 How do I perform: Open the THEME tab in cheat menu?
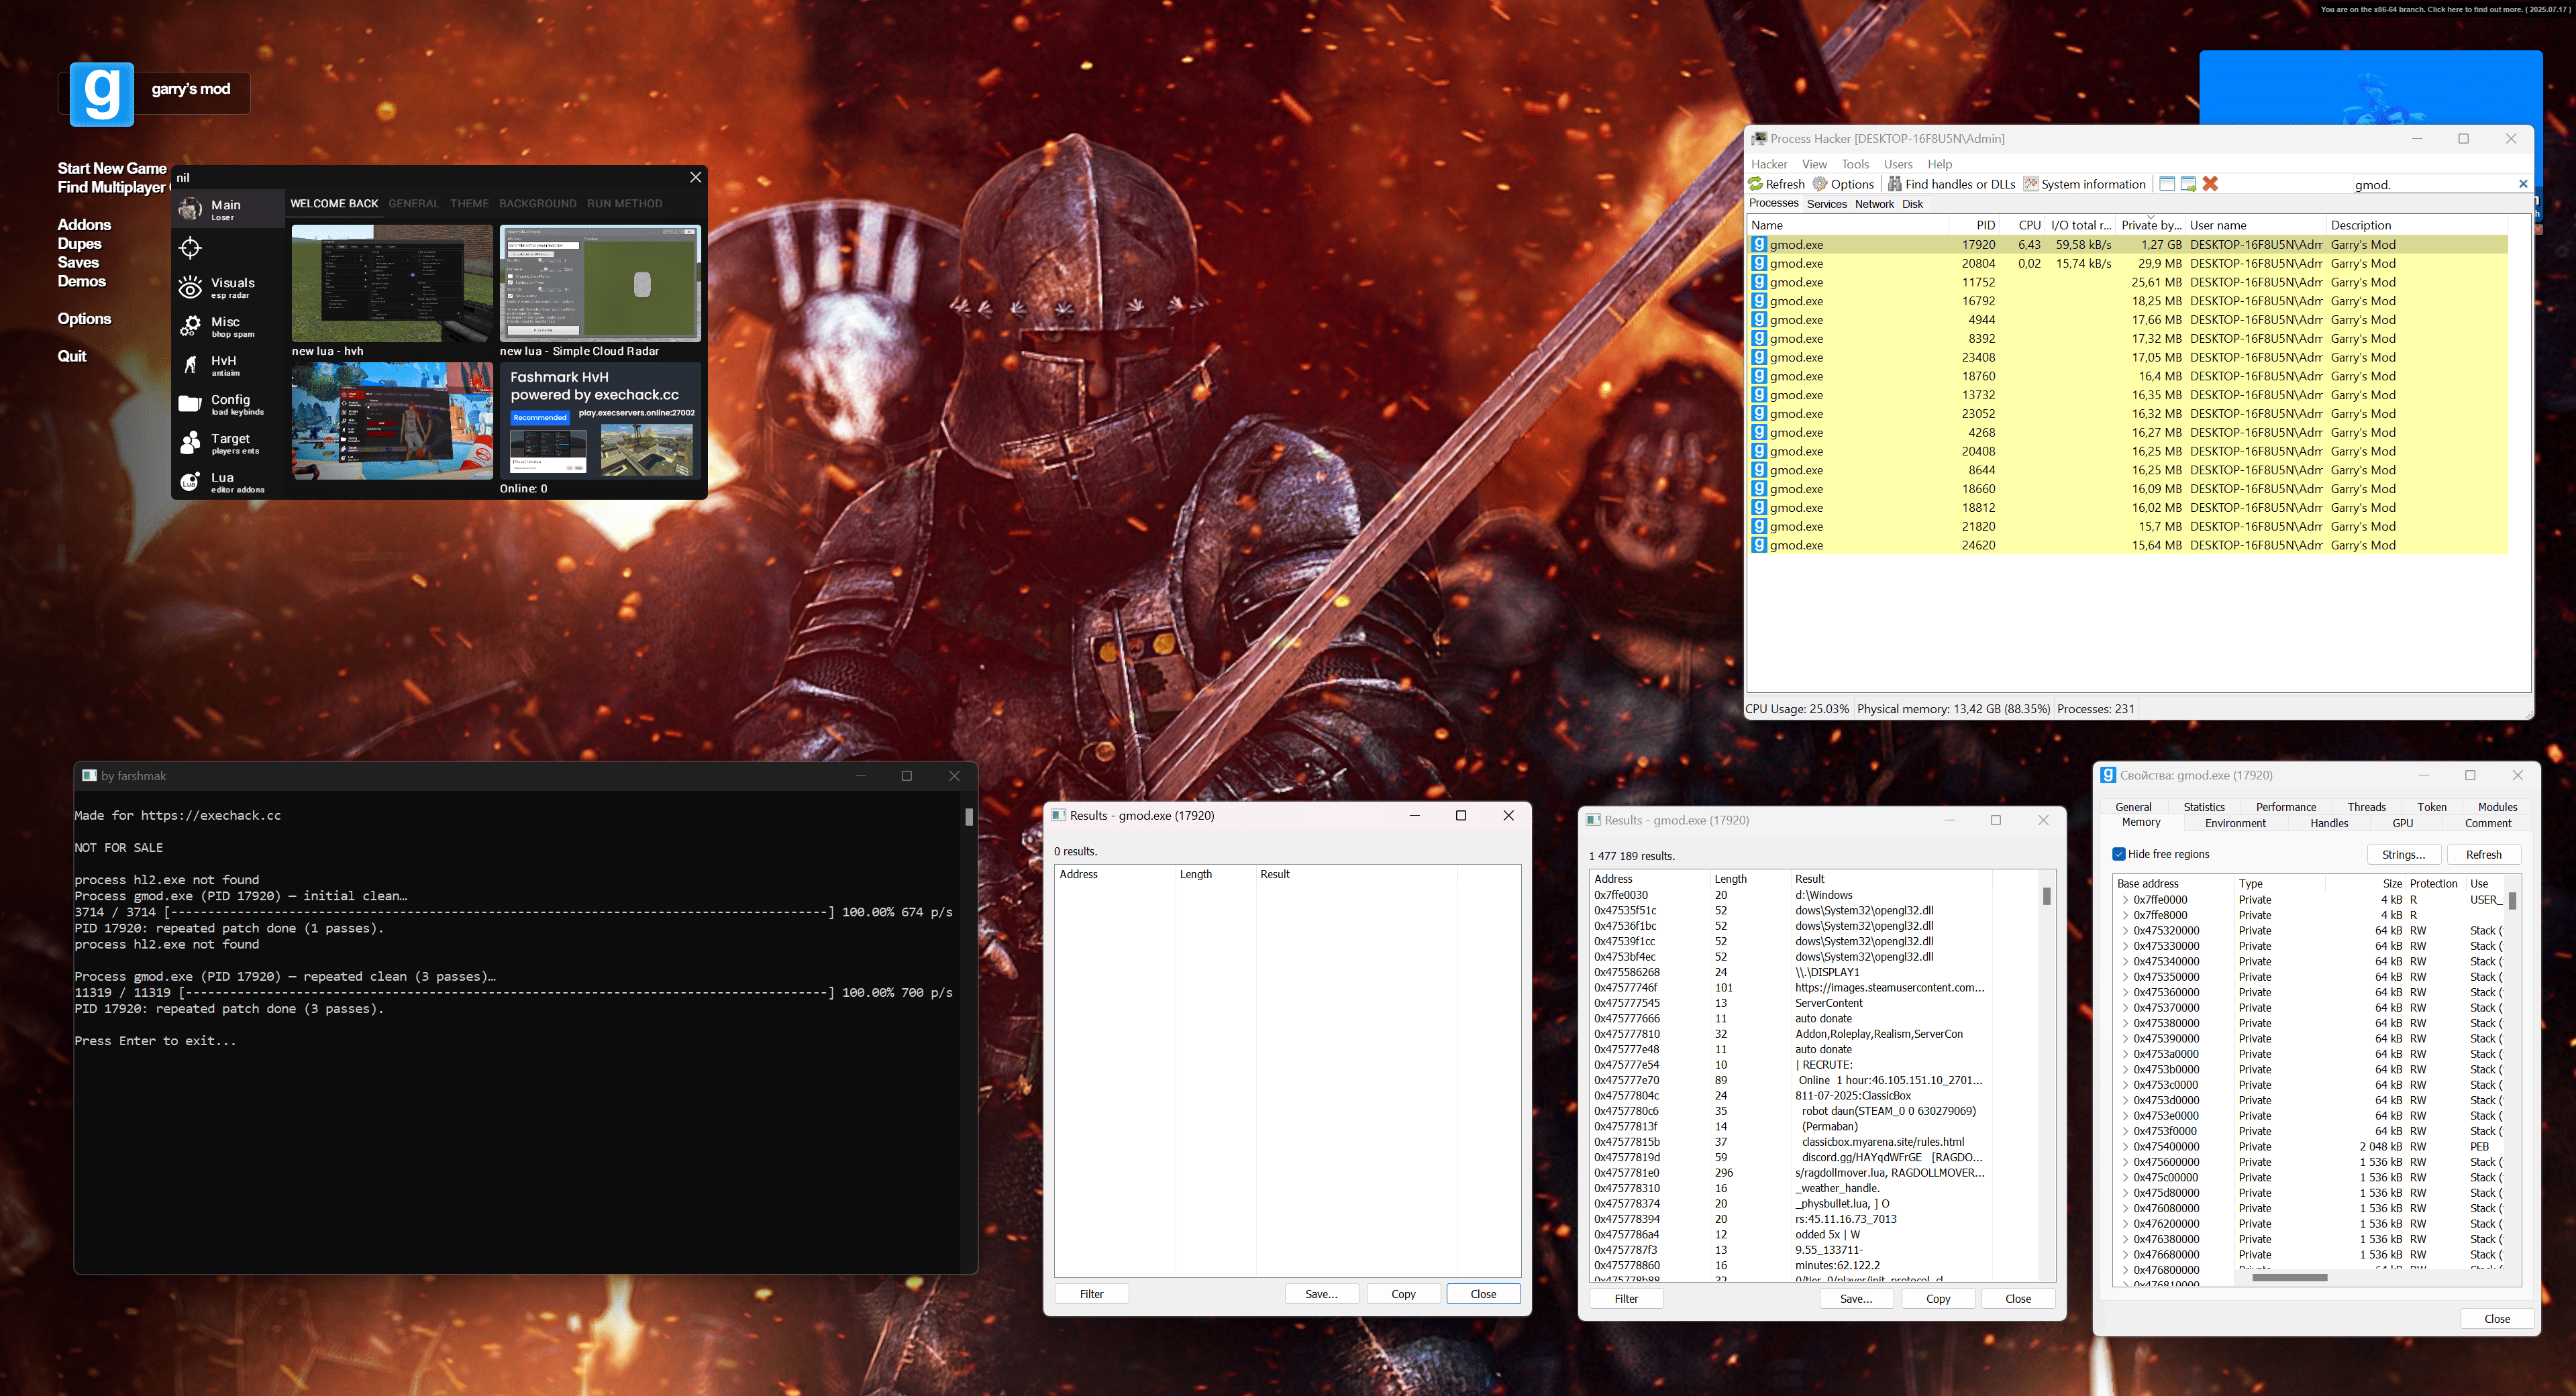pyautogui.click(x=469, y=204)
